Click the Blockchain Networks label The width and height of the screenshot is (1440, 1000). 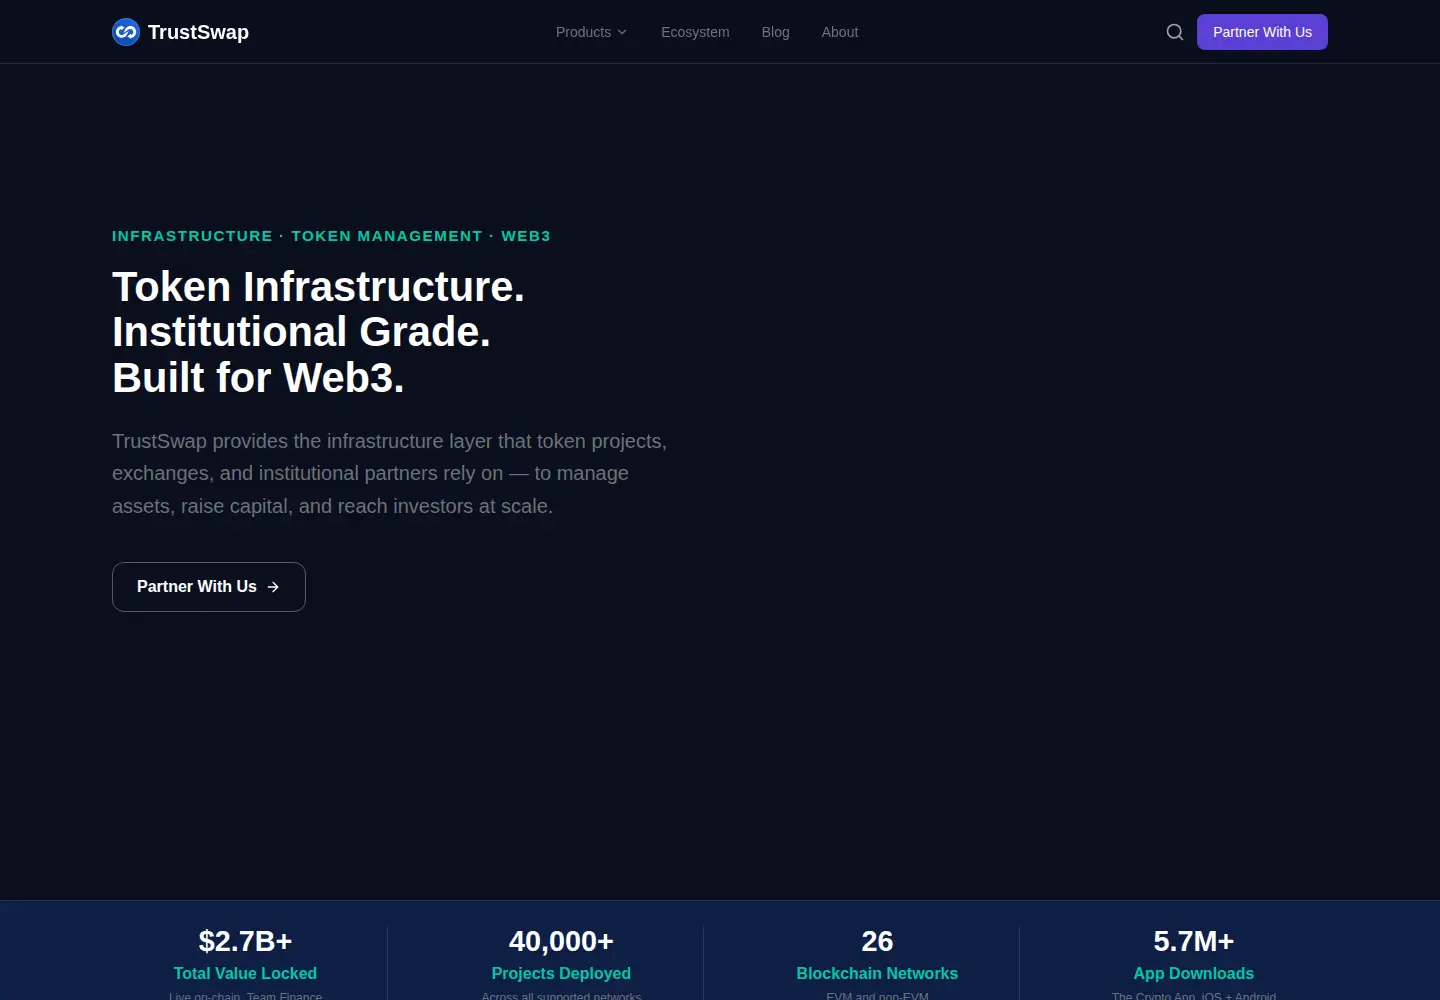[x=877, y=973]
